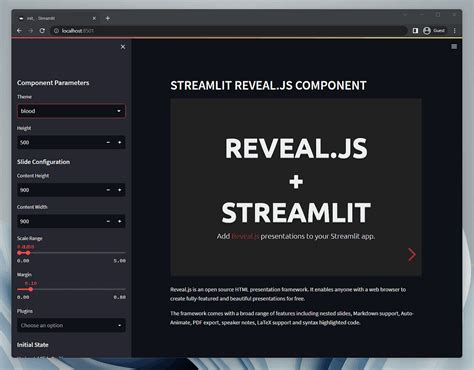Viewport: 474px width, 370px height.
Task: Click the Scale Range slider's right handle
Action: tap(28, 253)
